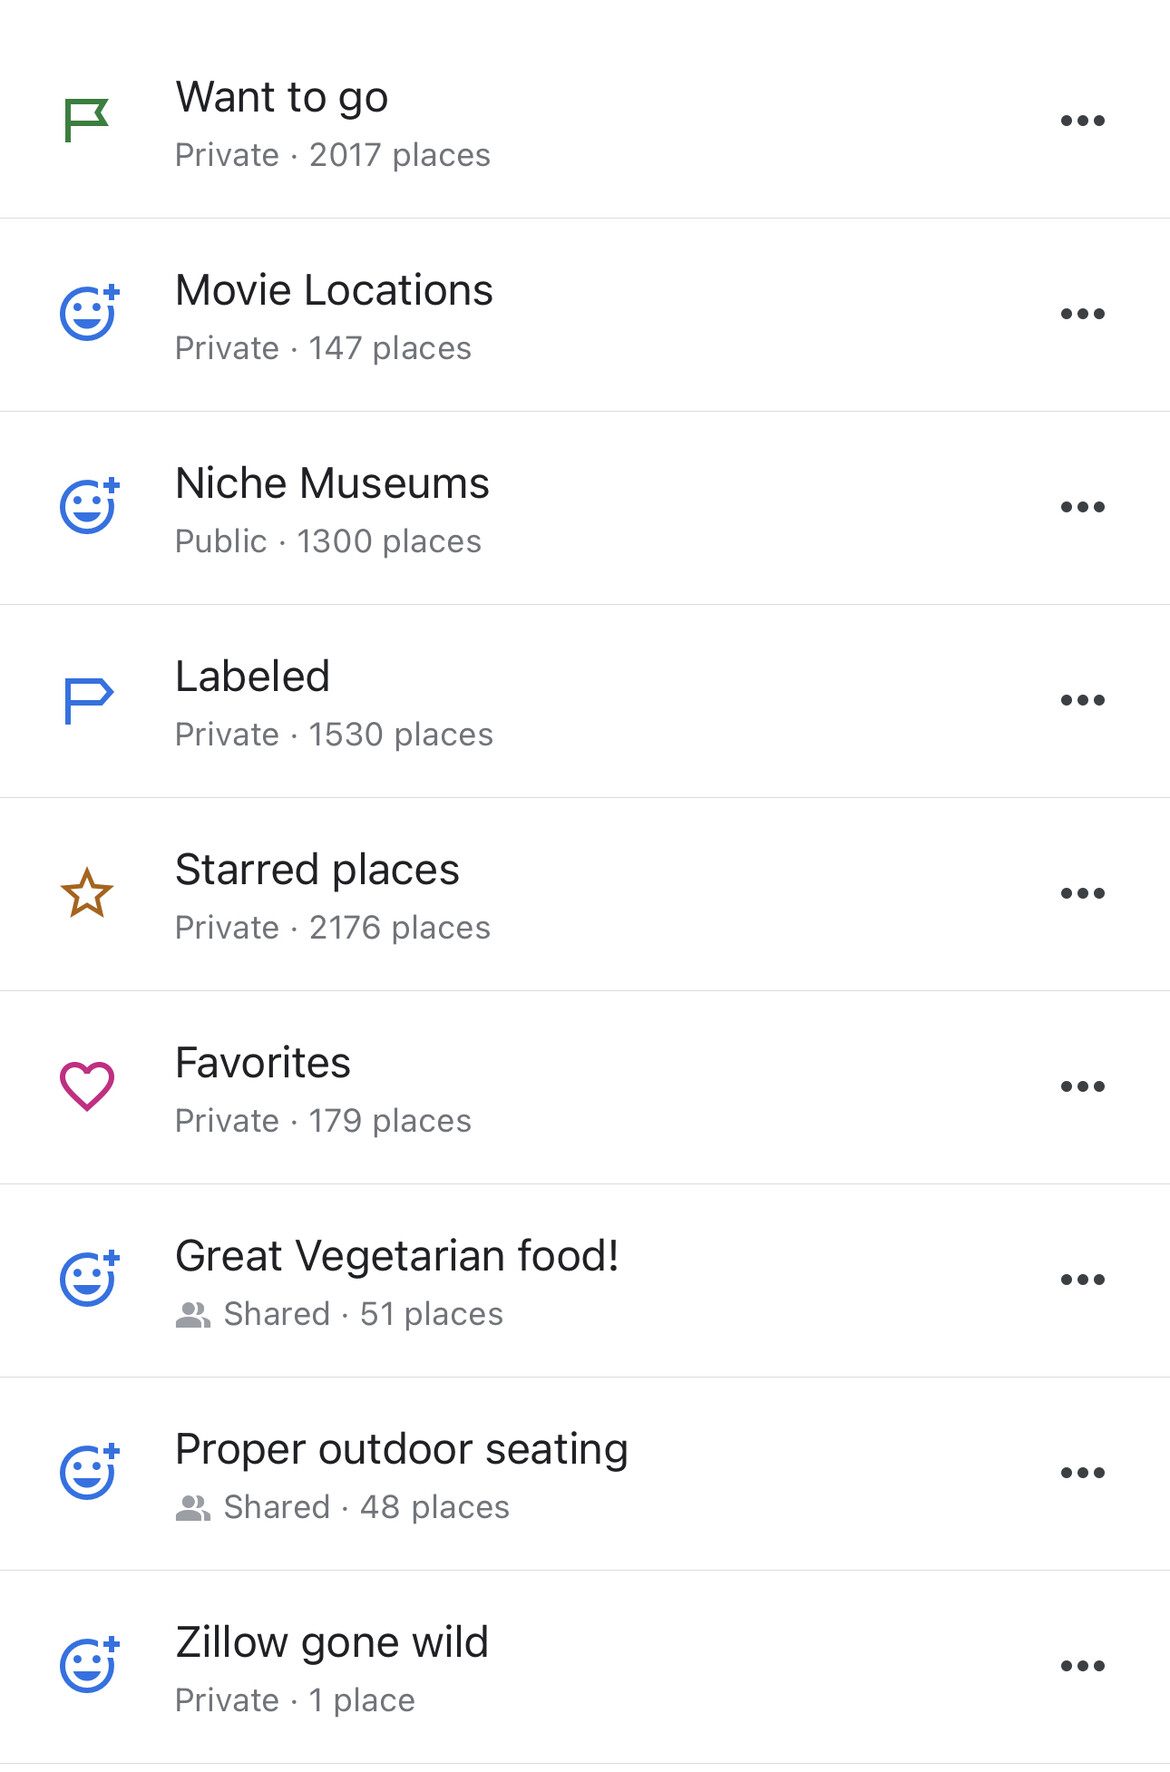Open the Labeled places list
1170x1772 pixels.
pyautogui.click(x=252, y=677)
